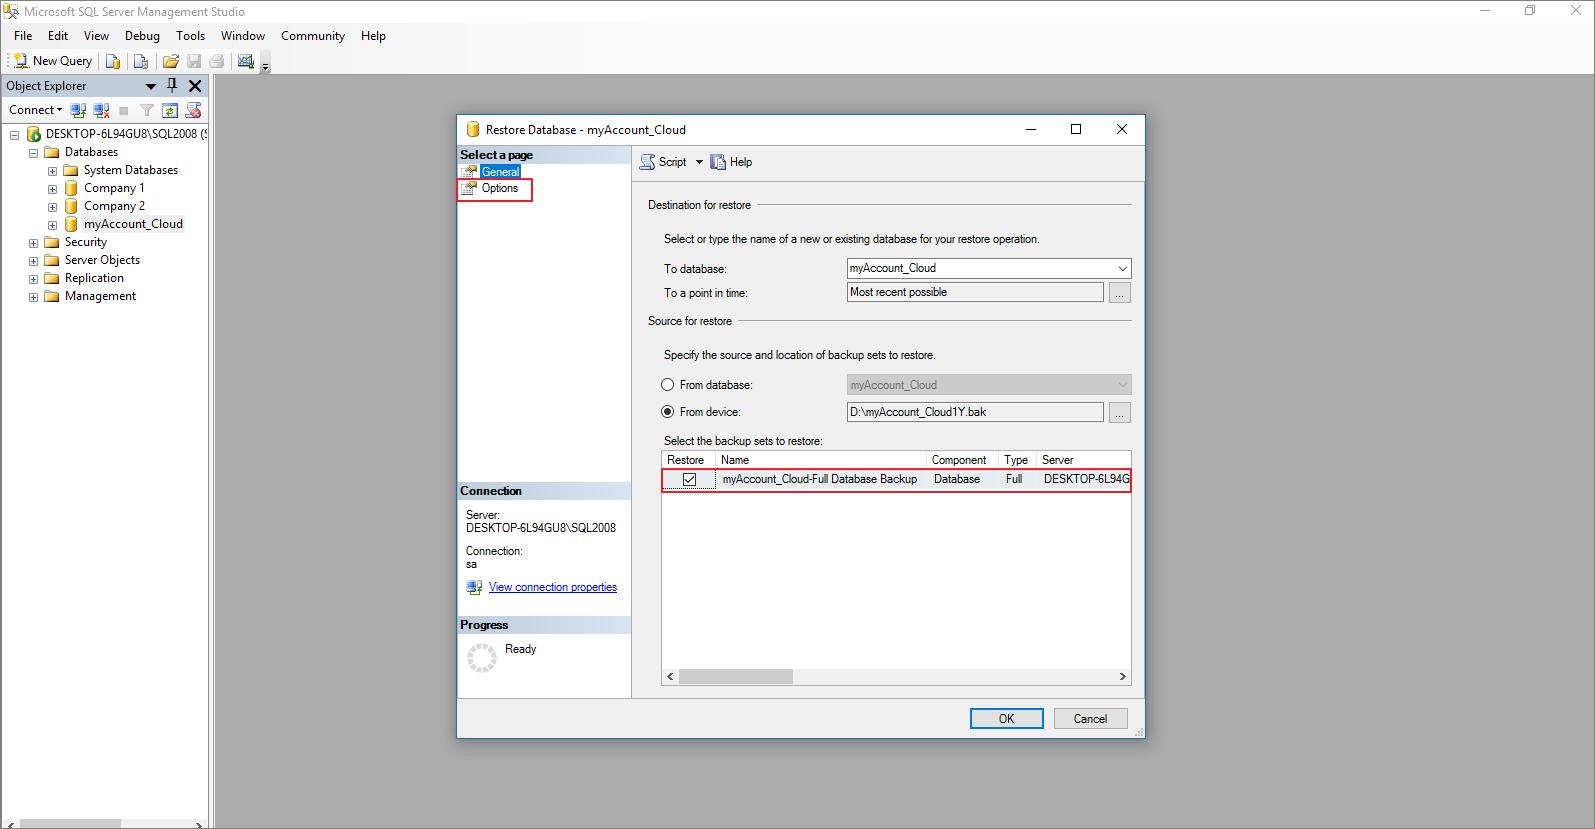1595x829 pixels.
Task: Expand the Company 1 database node
Action: click(x=52, y=188)
